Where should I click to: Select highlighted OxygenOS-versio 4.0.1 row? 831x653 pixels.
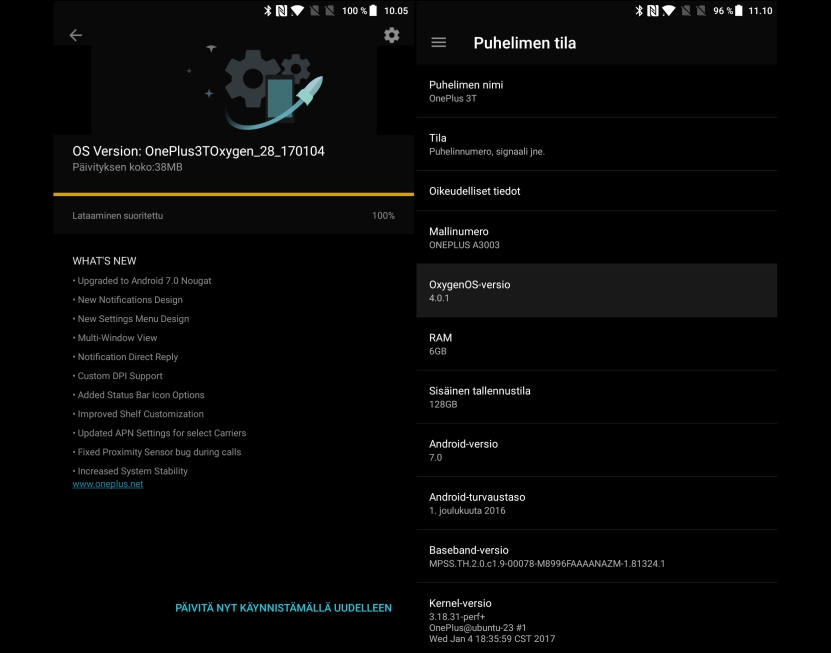(x=597, y=290)
